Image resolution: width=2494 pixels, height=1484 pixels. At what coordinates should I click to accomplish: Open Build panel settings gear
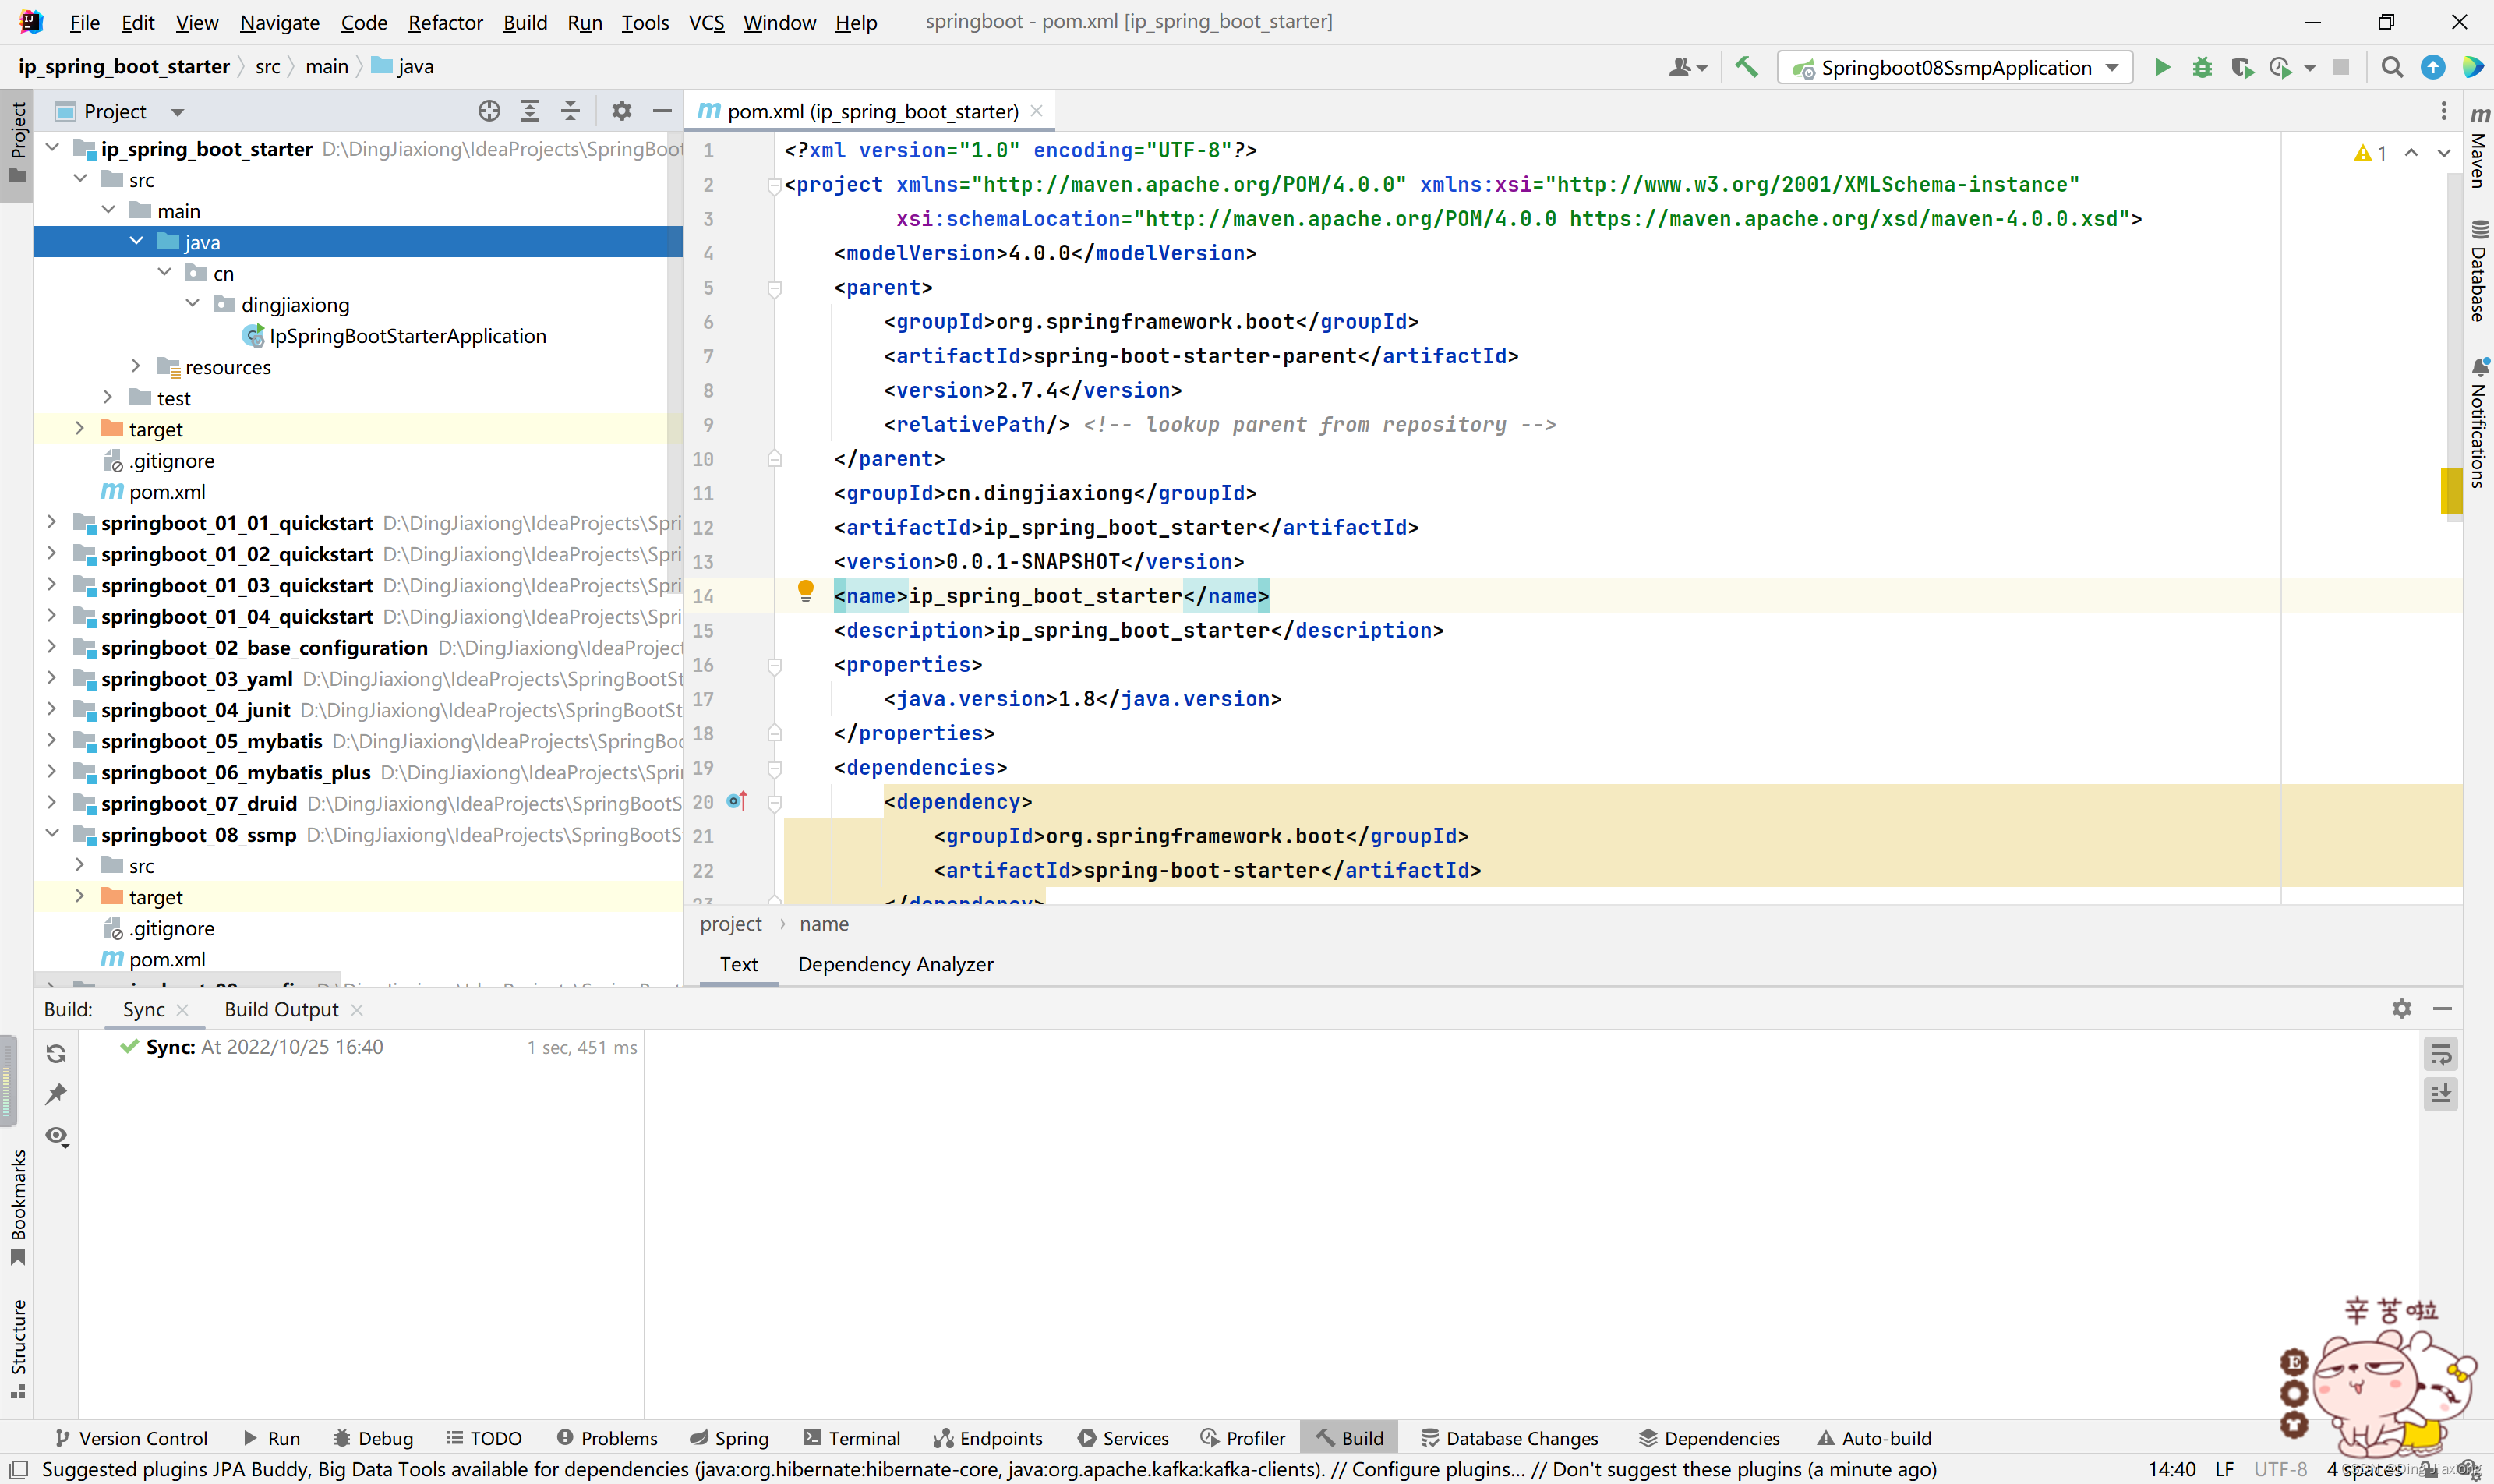(2402, 1008)
